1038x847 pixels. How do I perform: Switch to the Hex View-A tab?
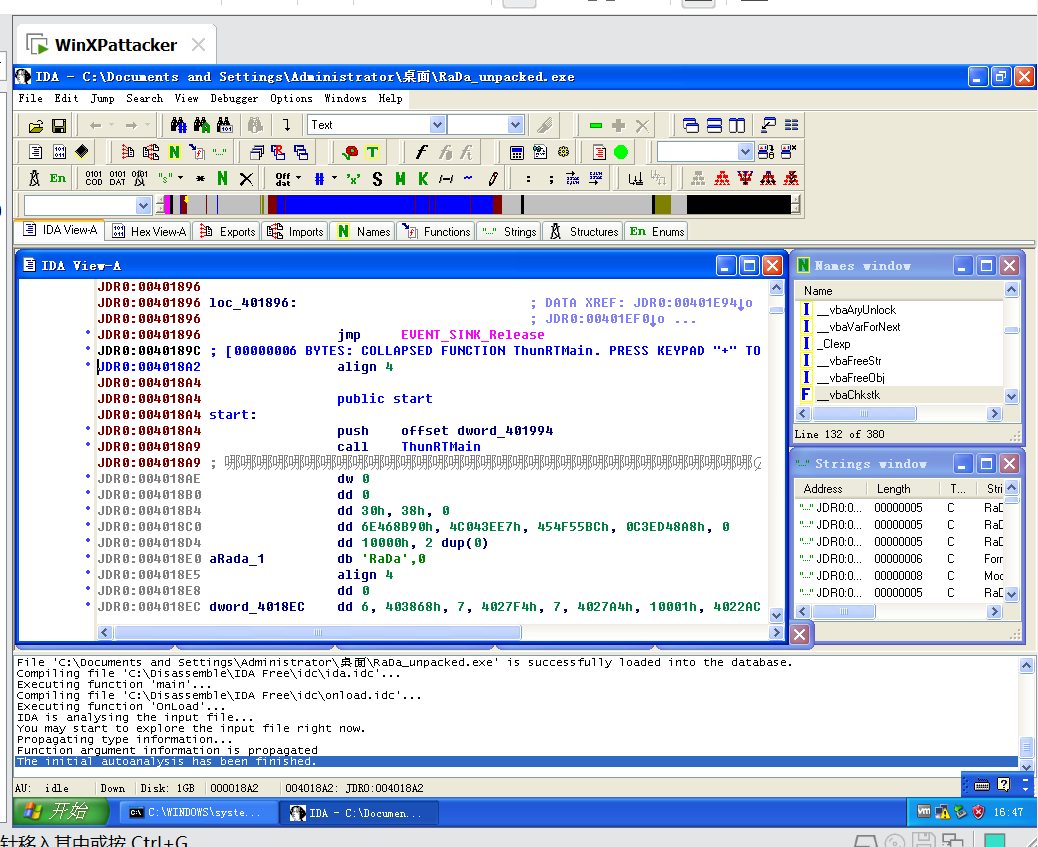(x=149, y=231)
